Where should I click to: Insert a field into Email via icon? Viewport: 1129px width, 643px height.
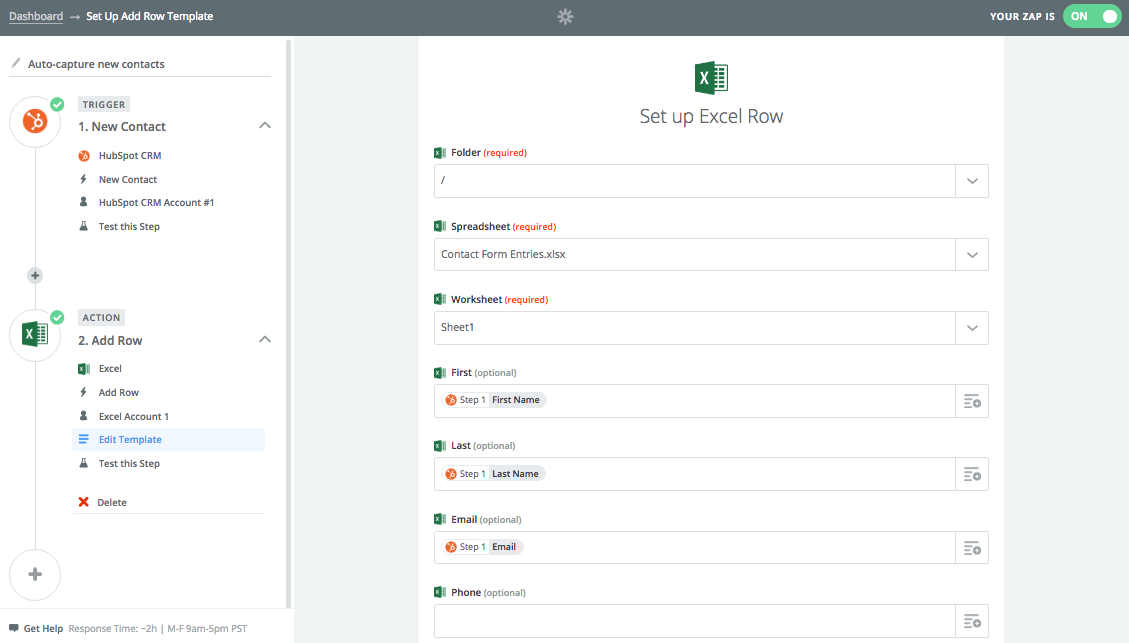972,548
